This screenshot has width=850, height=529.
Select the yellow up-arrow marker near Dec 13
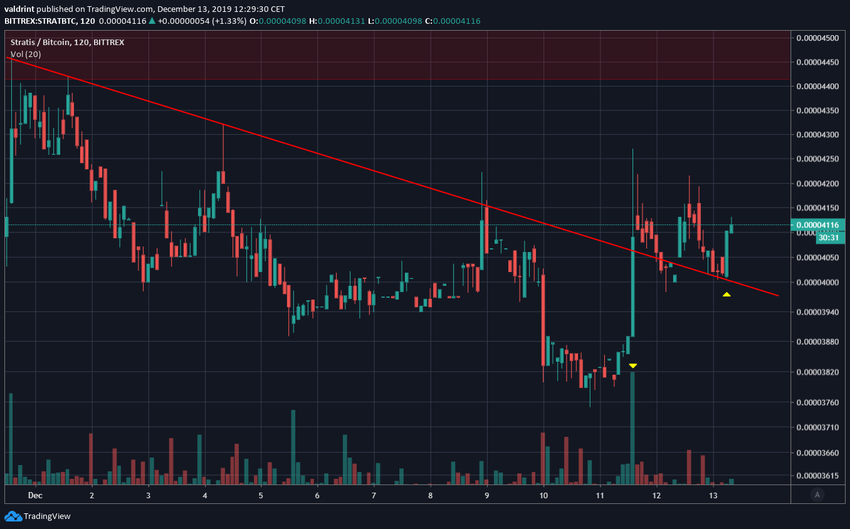tap(726, 294)
